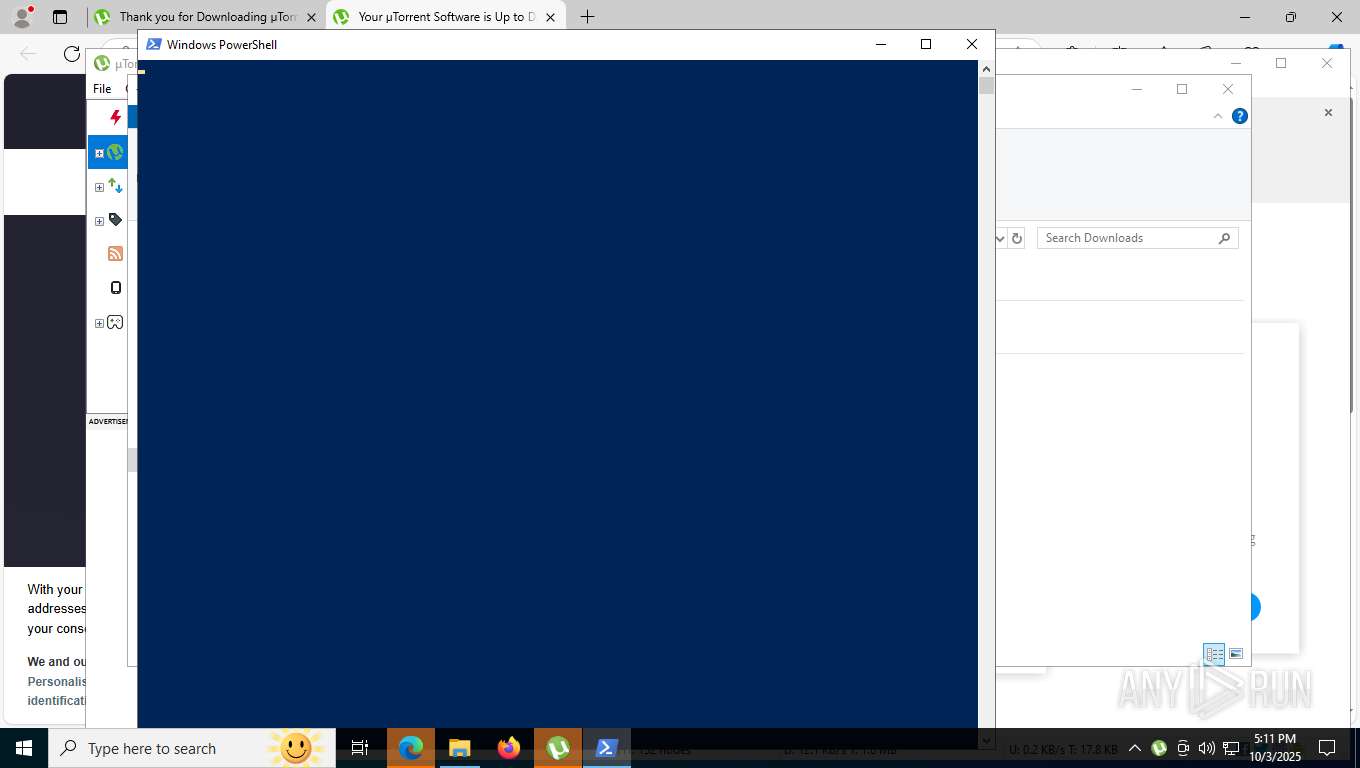The image size is (1360, 768).
Task: Open File Explorer from taskbar
Action: point(459,748)
